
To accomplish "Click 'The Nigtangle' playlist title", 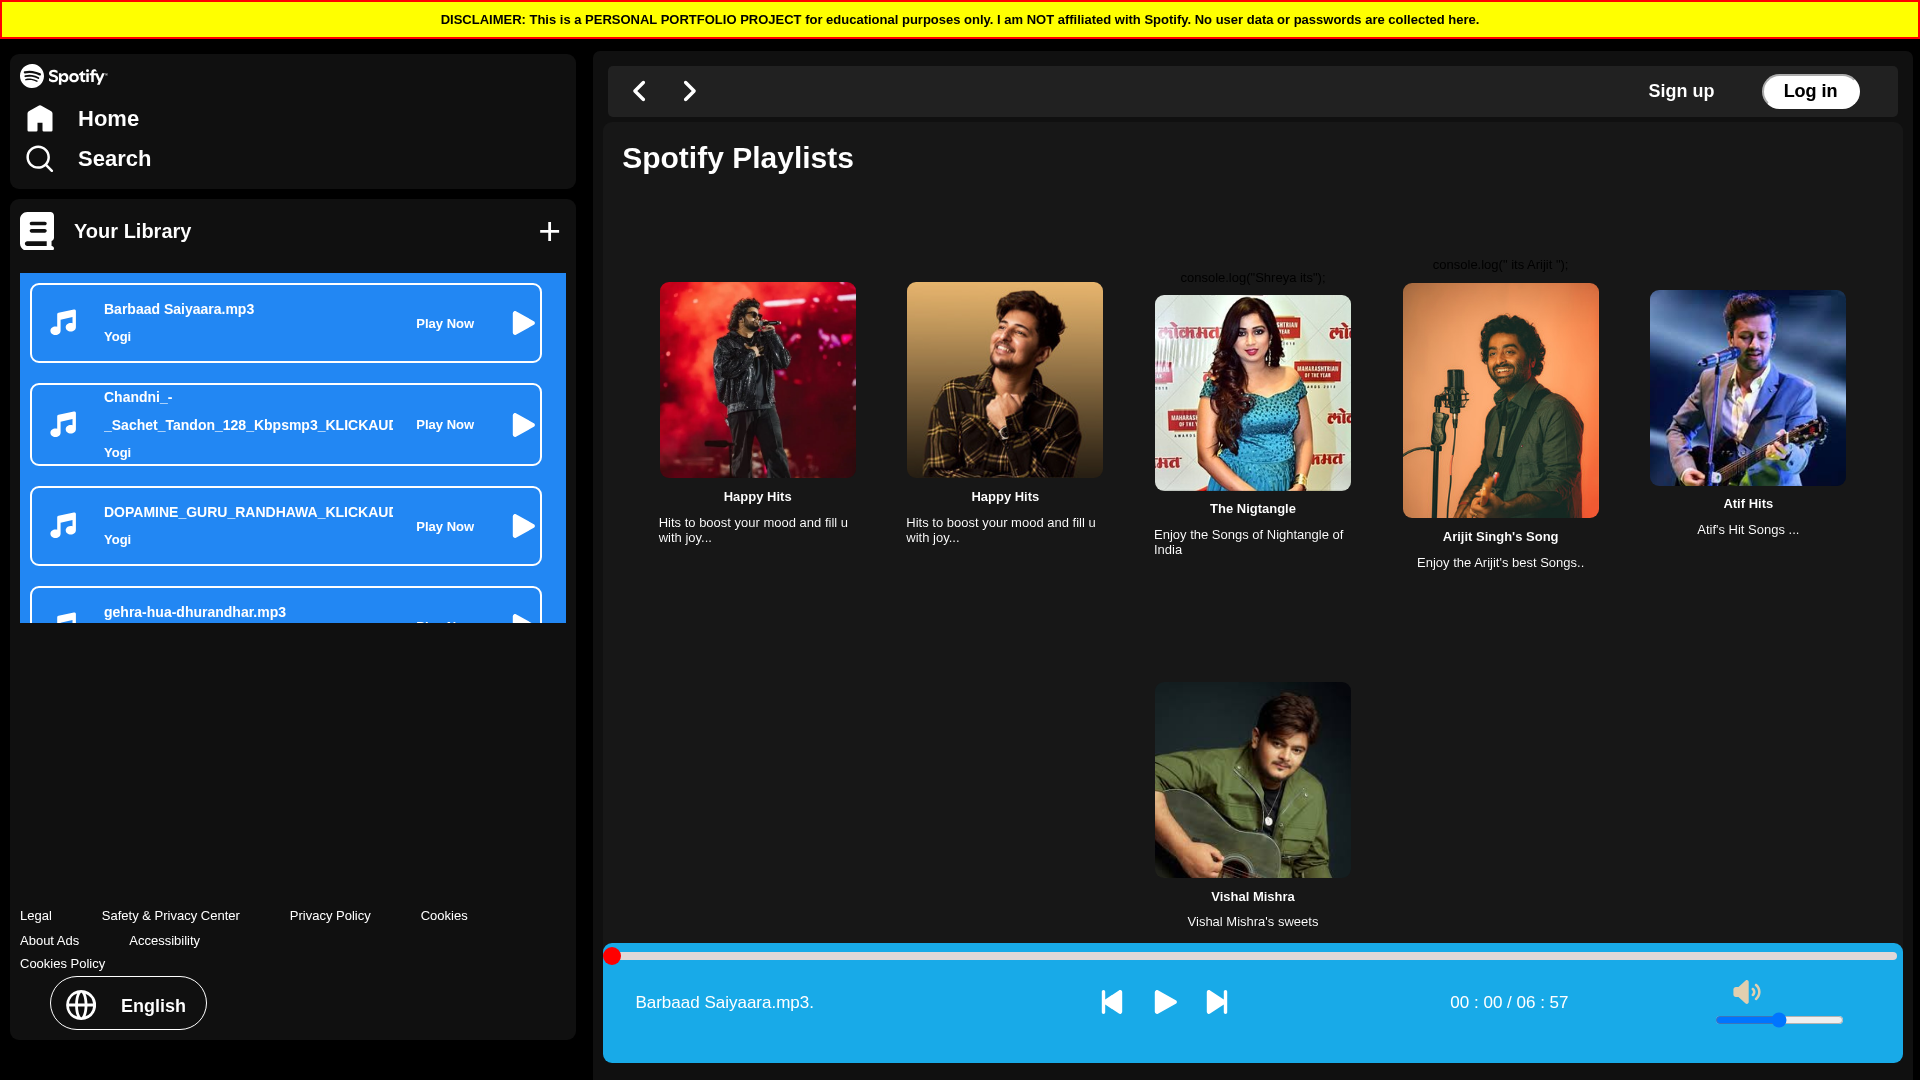I will click(x=1253, y=509).
